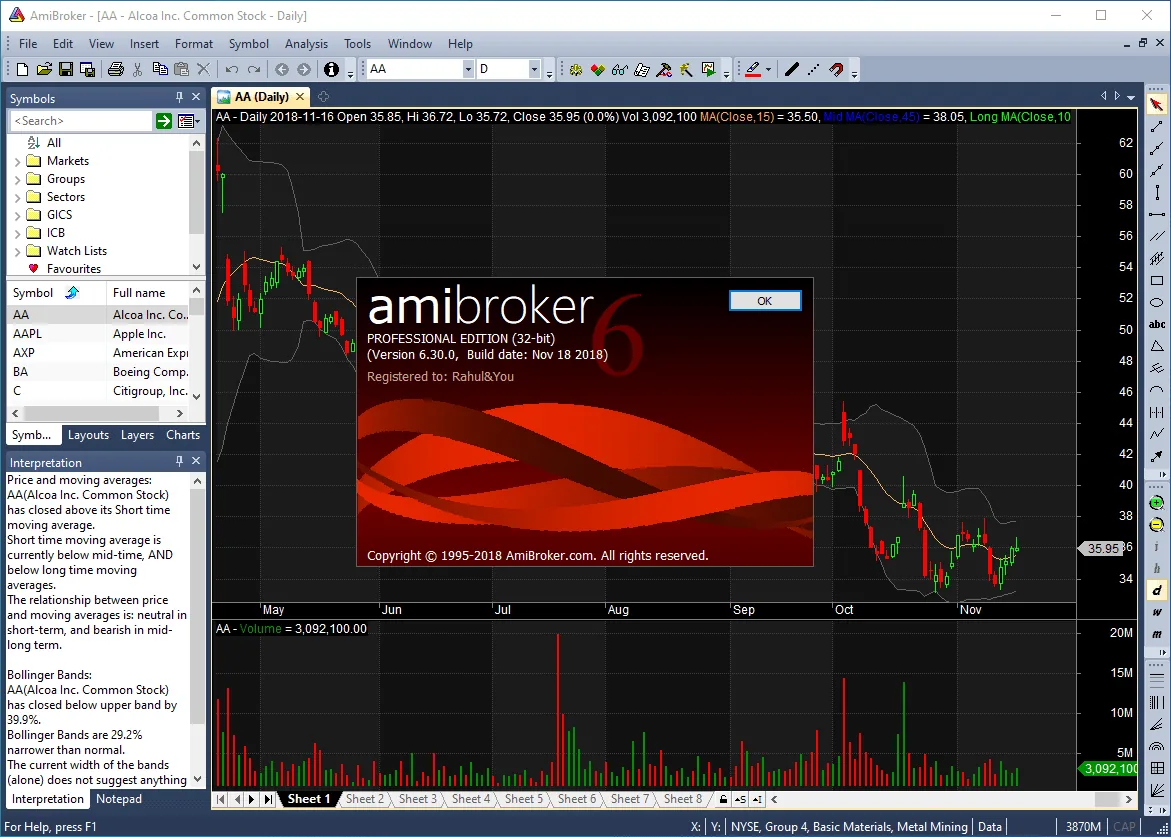The image size is (1171, 837).
Task: Click the black thick line style icon
Action: click(792, 69)
